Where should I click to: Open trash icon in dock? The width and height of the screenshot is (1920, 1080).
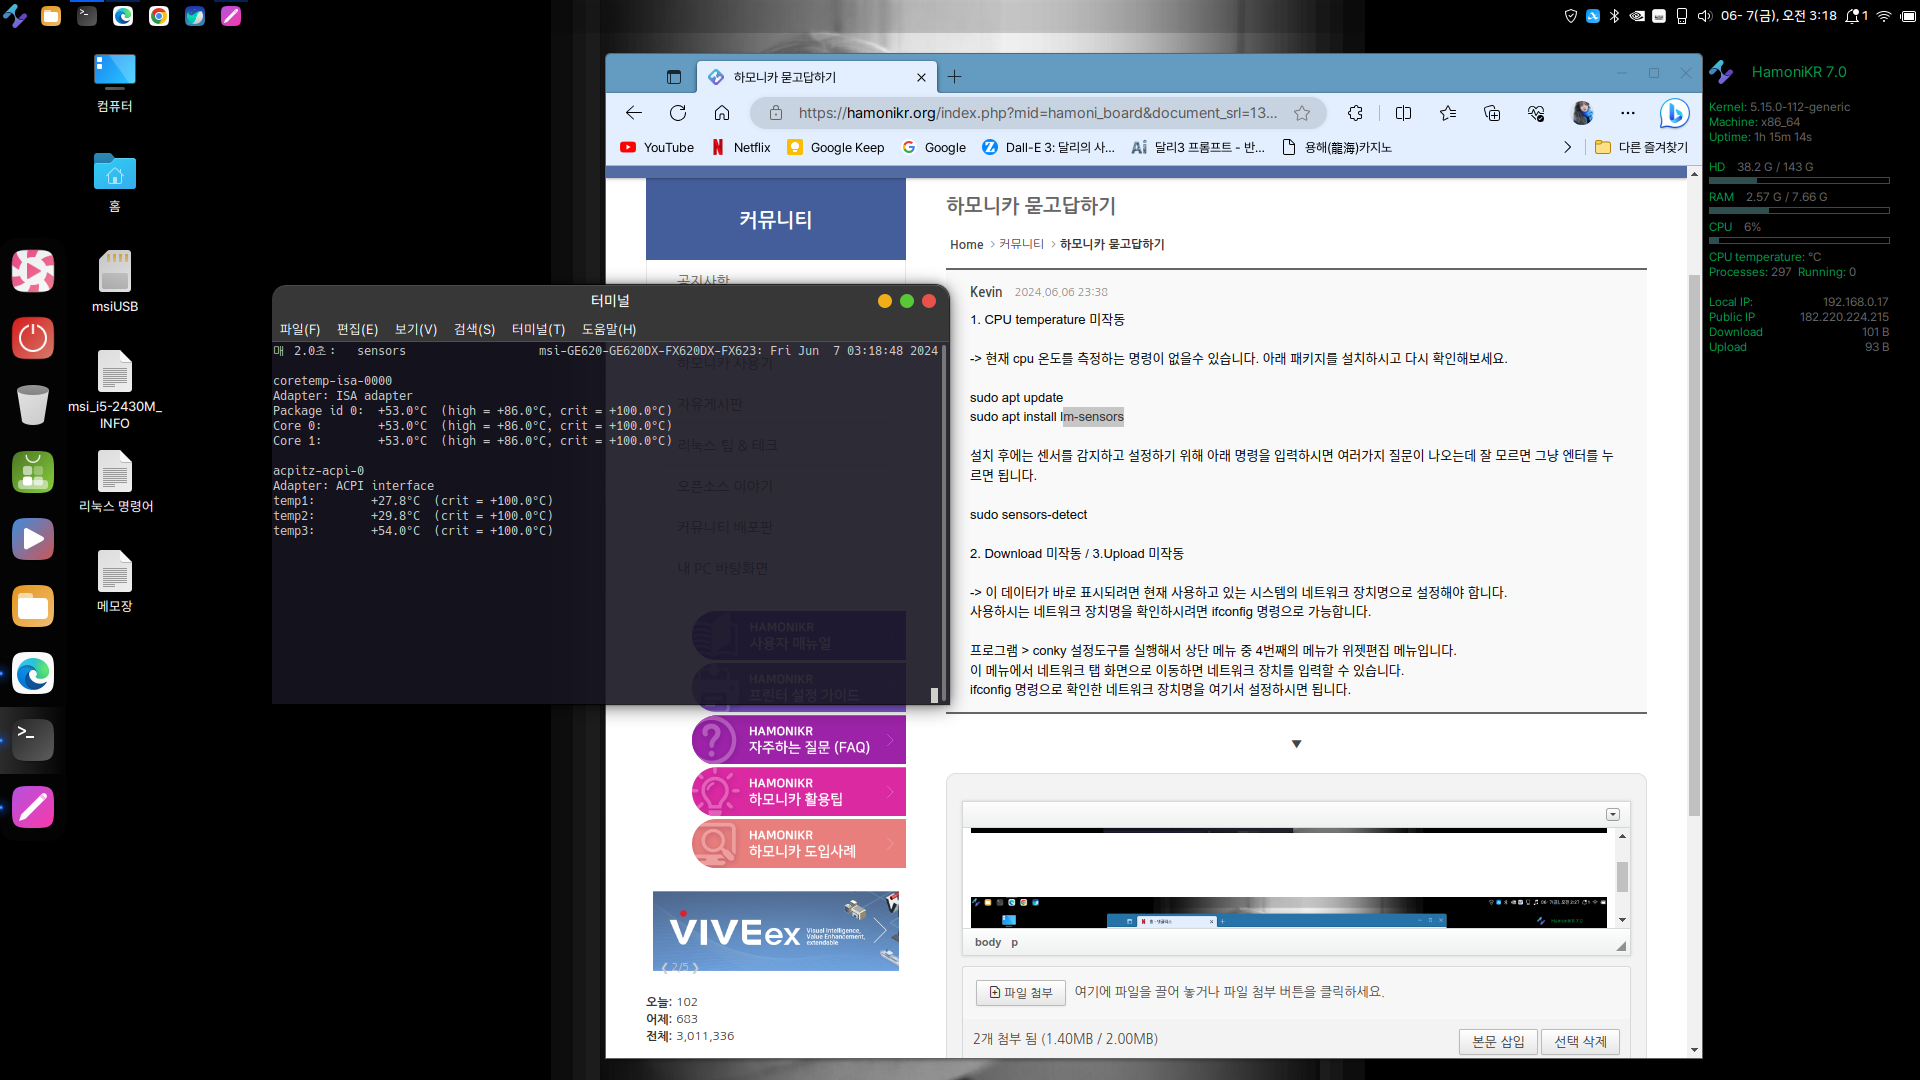(x=33, y=405)
